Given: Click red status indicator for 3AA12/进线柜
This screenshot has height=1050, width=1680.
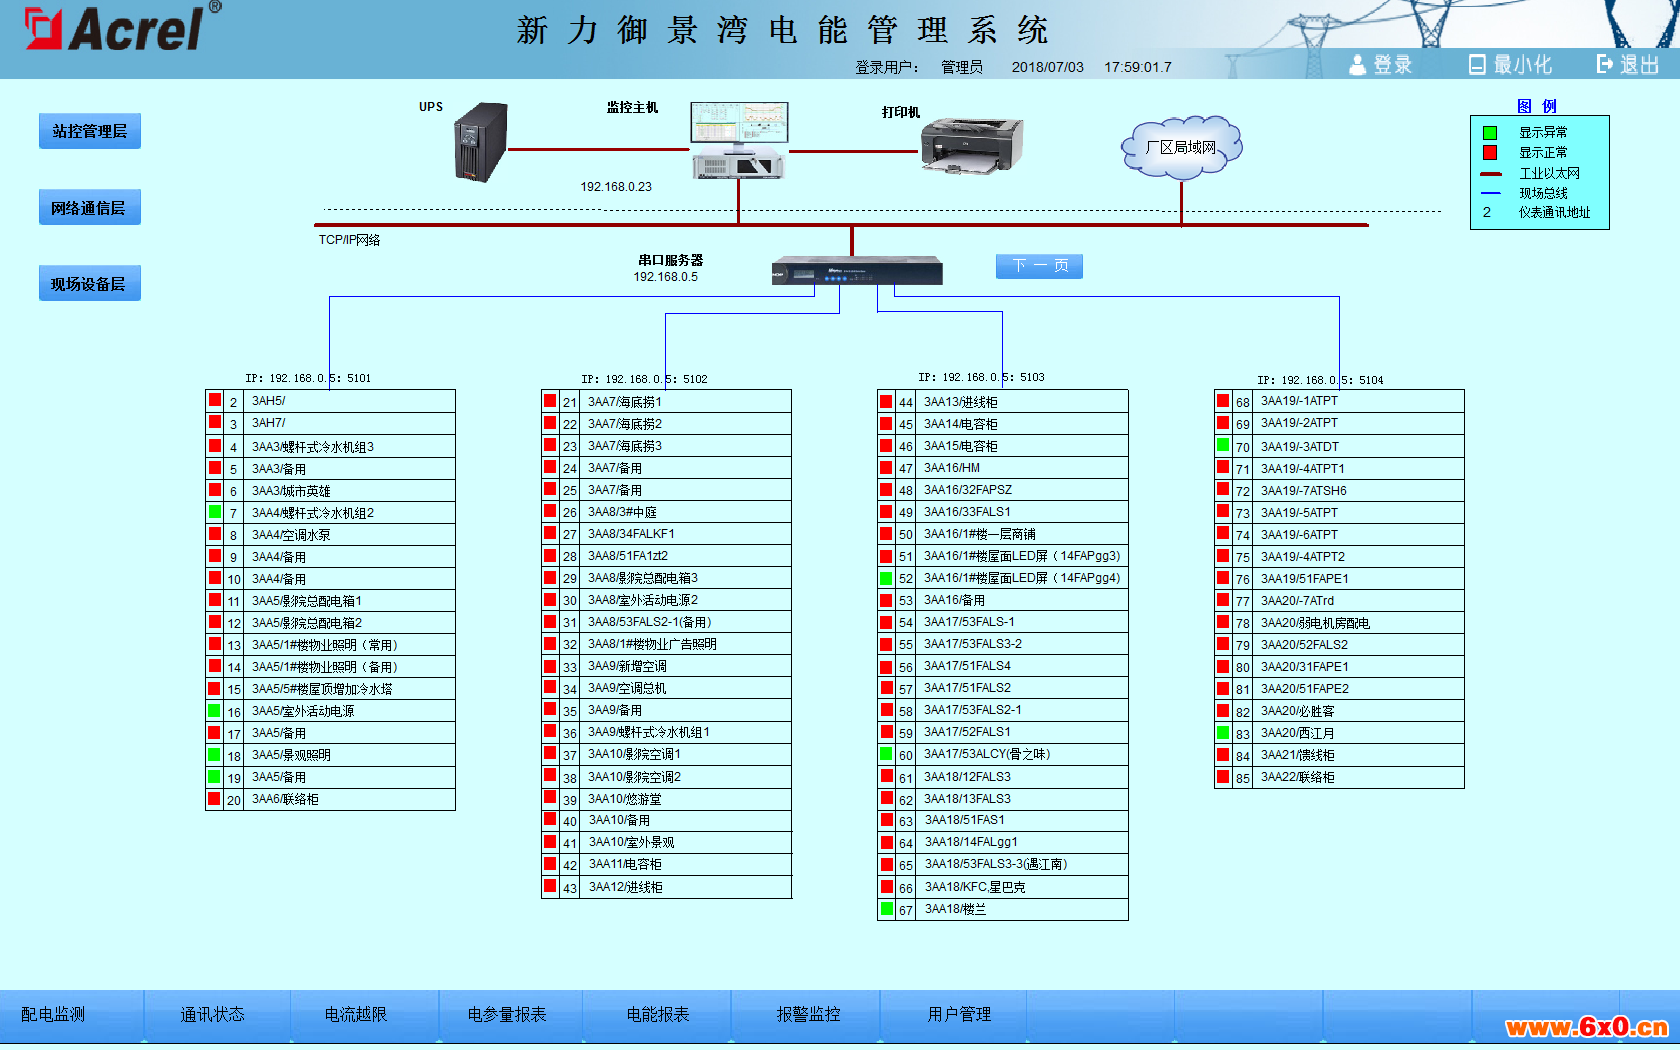Looking at the screenshot, I should (550, 886).
